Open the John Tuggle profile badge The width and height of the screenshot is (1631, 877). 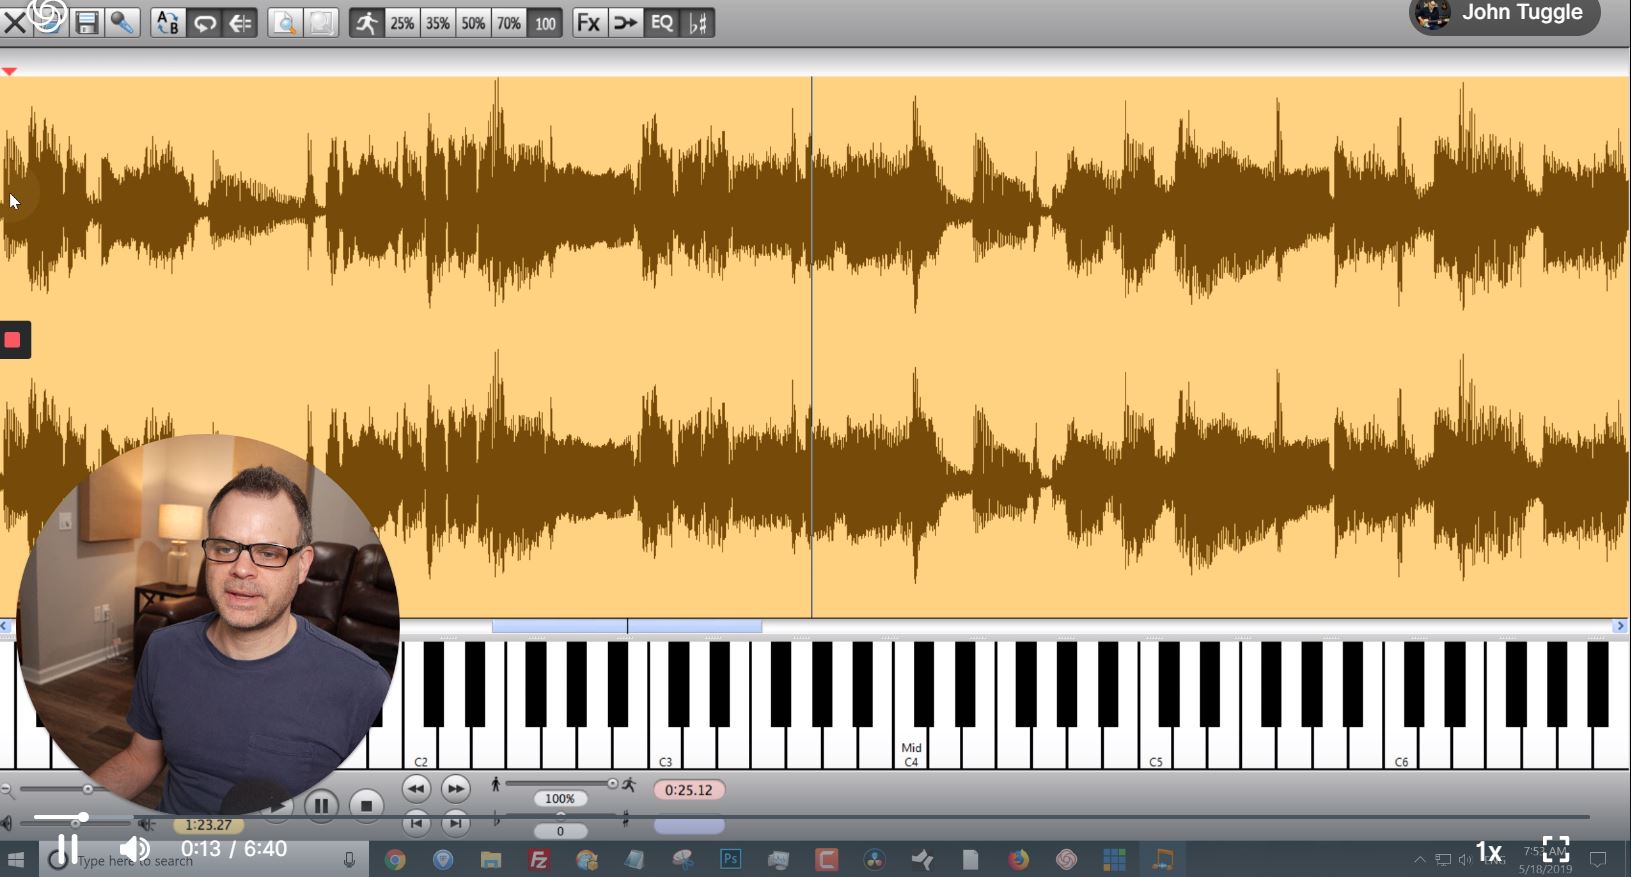[x=1505, y=14]
